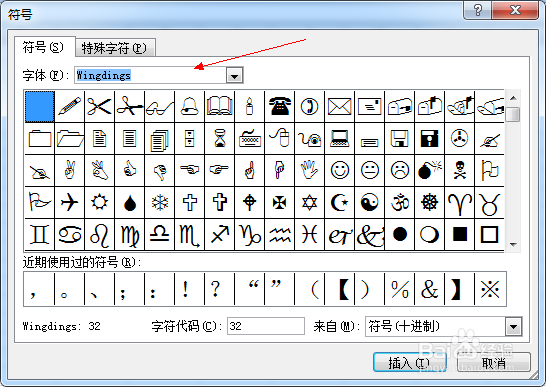Select recent ※ reference mark symbol

coord(490,289)
